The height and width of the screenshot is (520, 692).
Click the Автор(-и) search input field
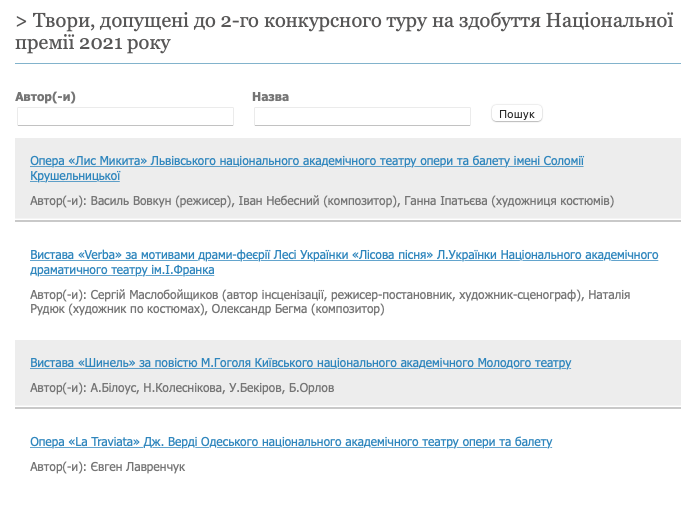pos(125,117)
